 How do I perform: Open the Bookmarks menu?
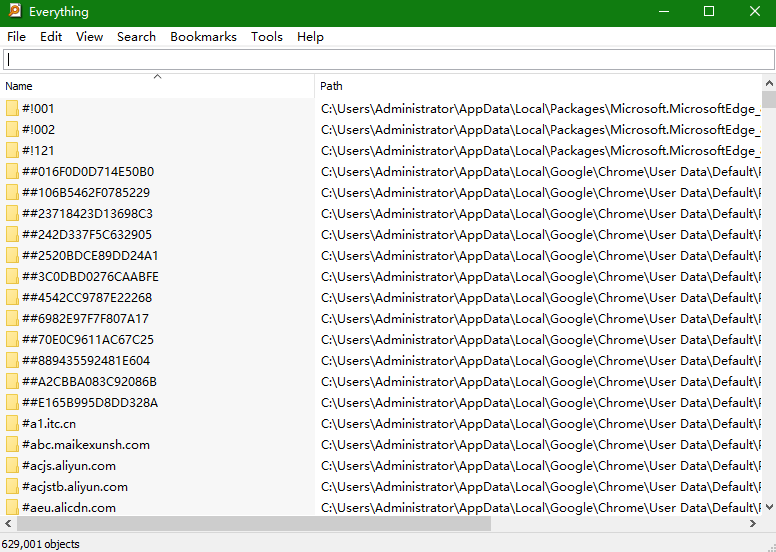click(x=203, y=37)
